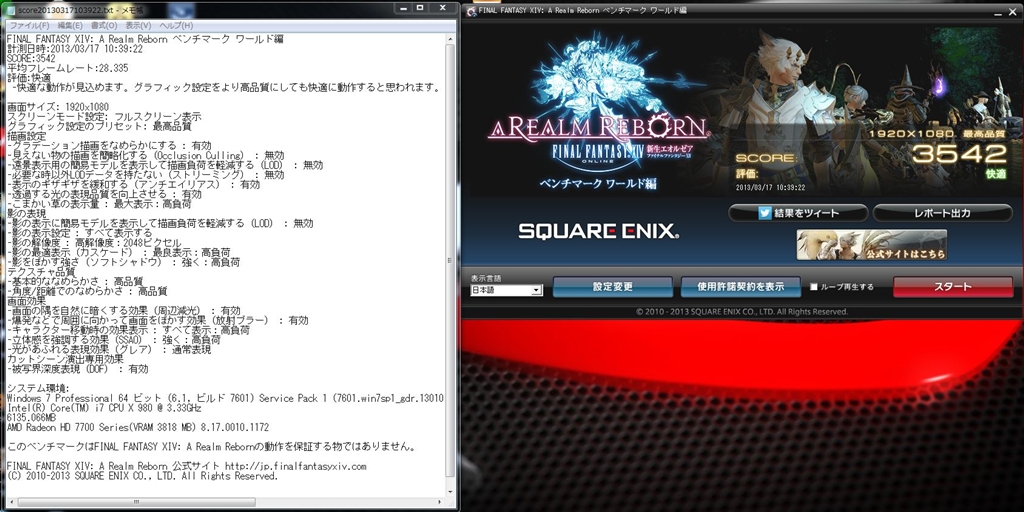This screenshot has height=512, width=1024.
Task: Minimize the benchmark window
Action: click(x=997, y=11)
